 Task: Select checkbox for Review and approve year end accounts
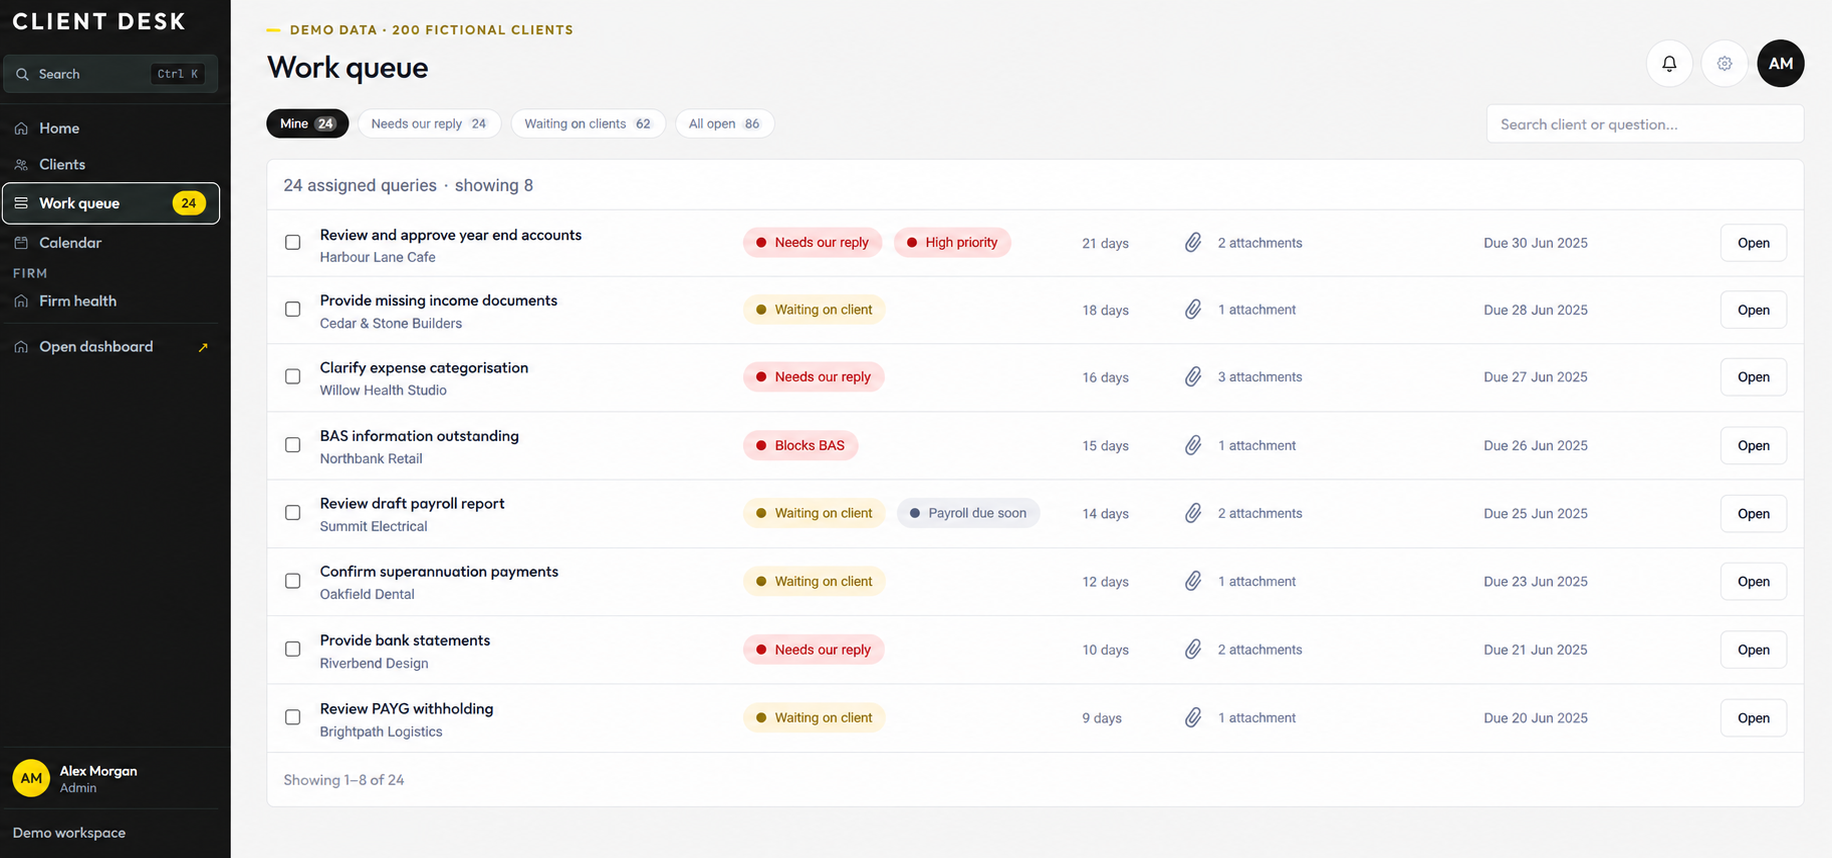tap(293, 243)
